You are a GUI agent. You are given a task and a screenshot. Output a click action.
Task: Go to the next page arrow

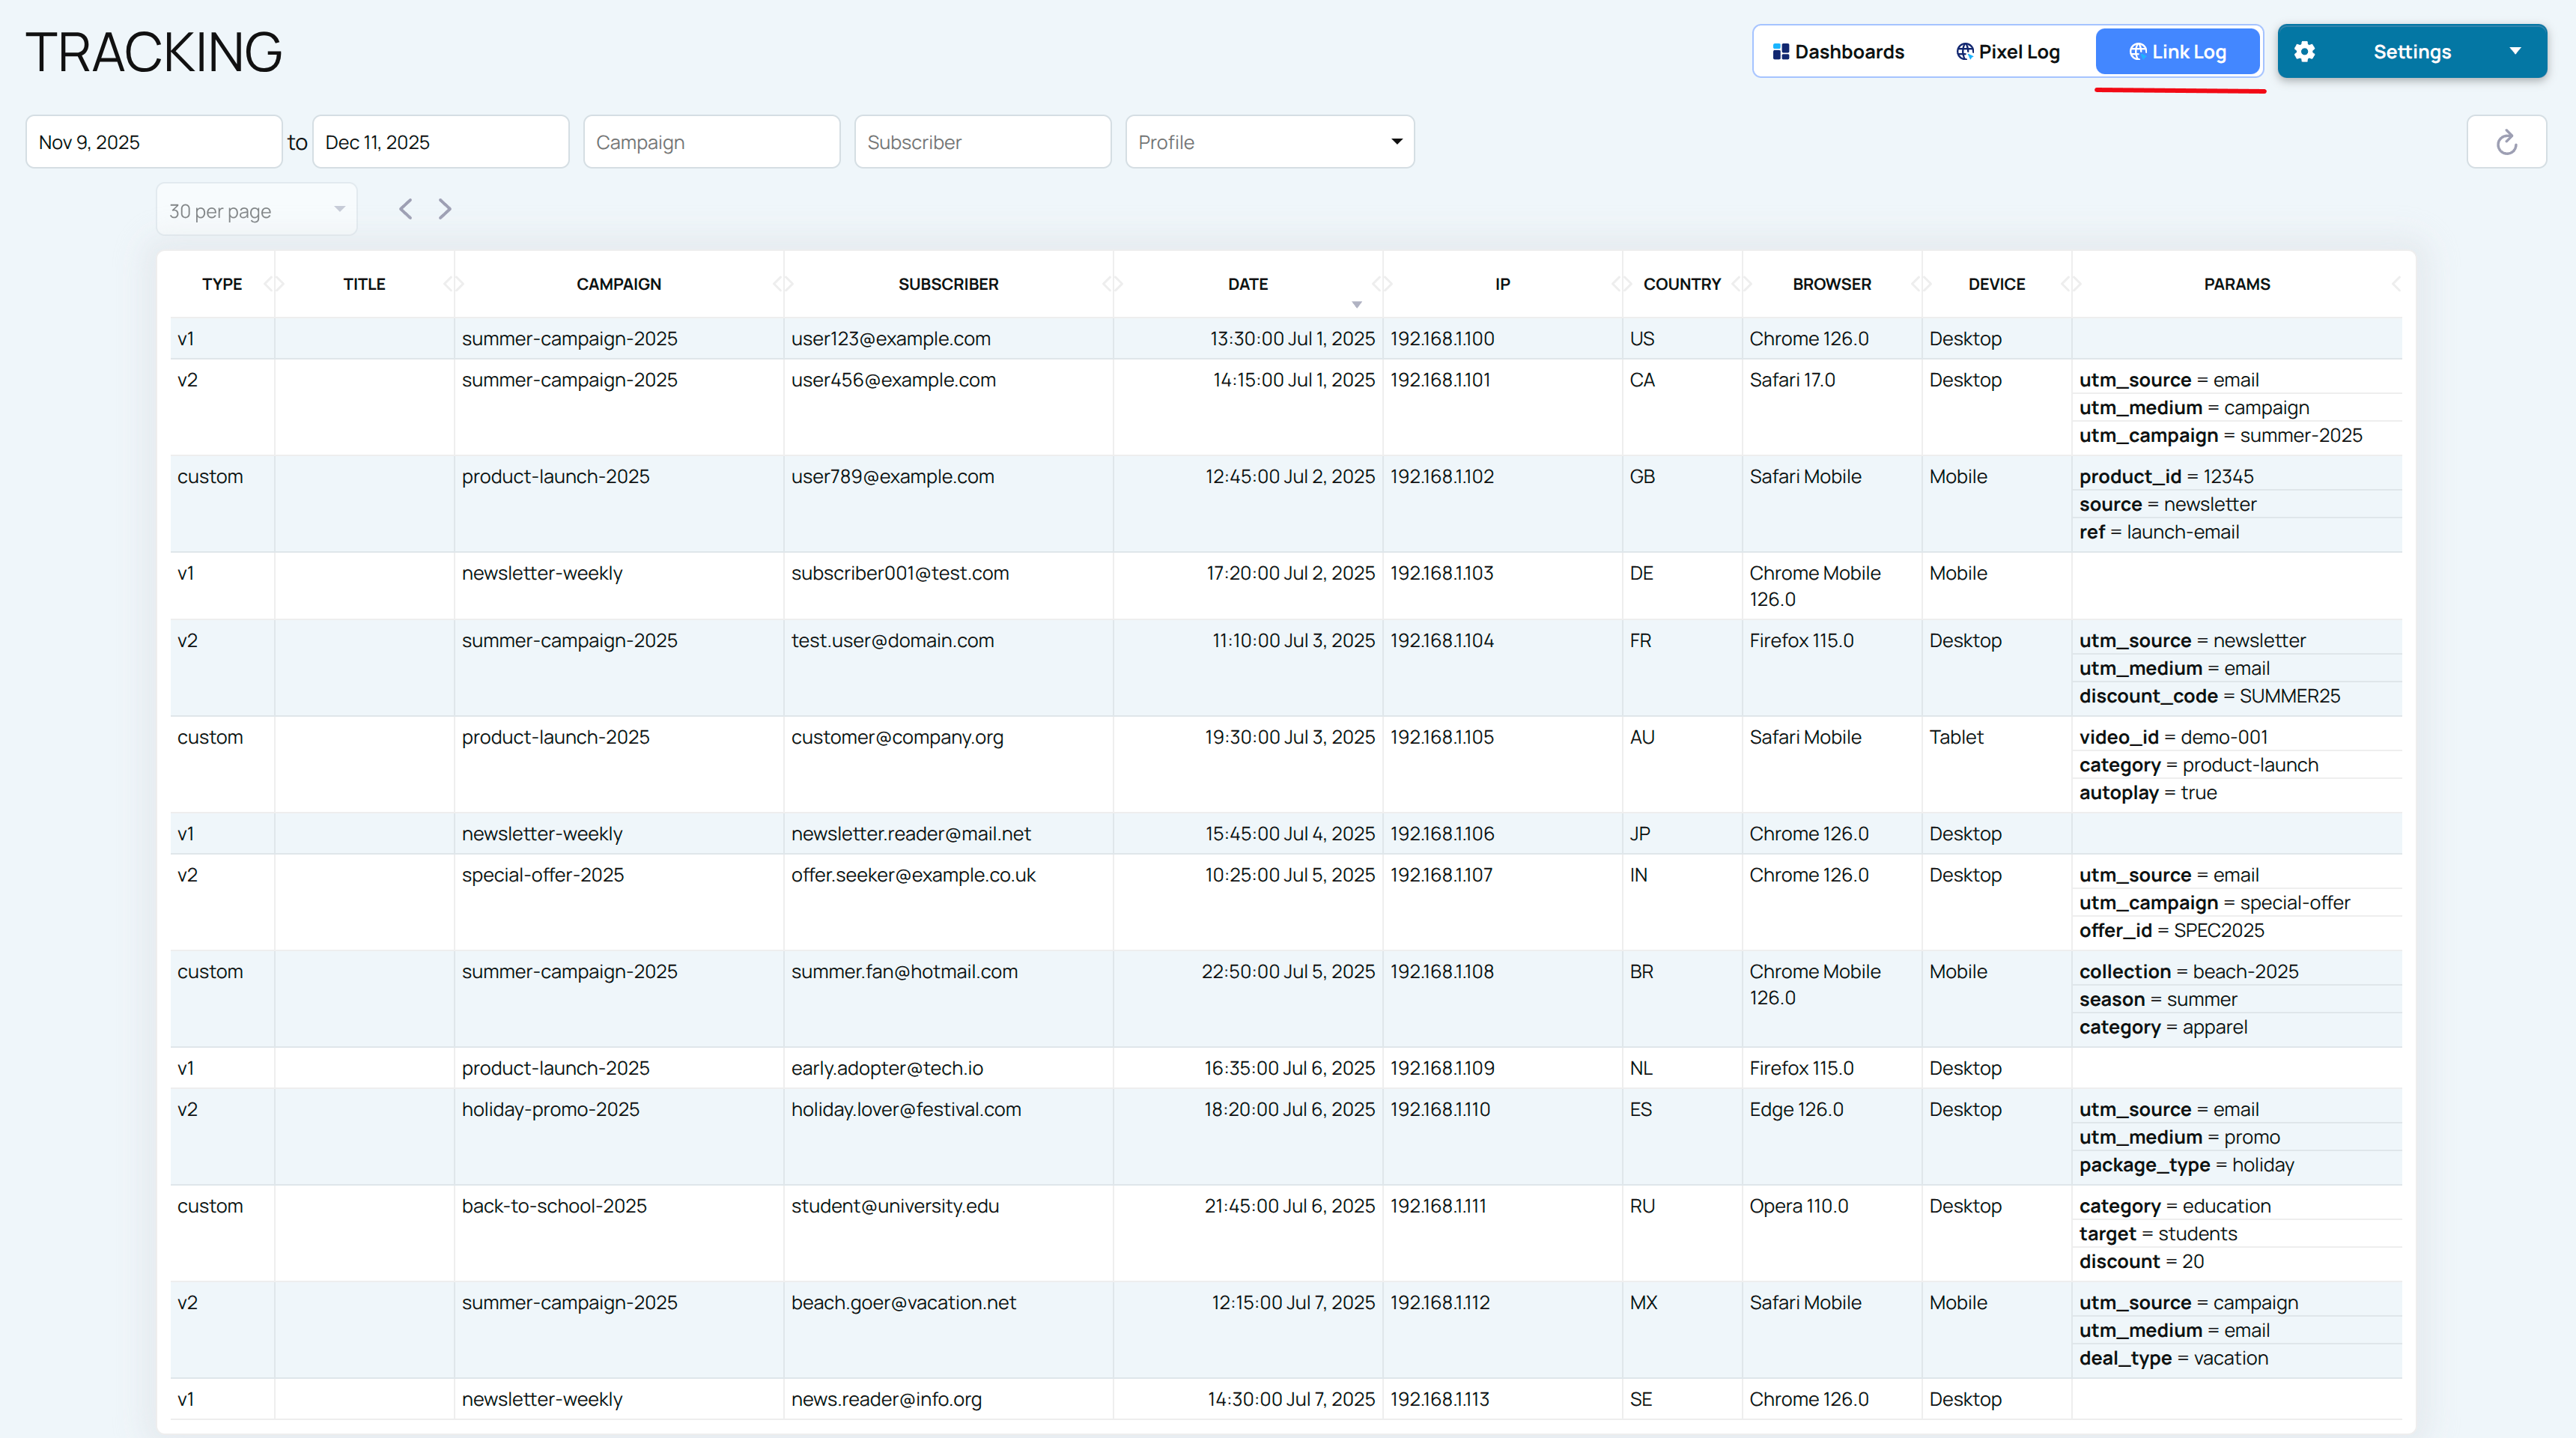444,208
